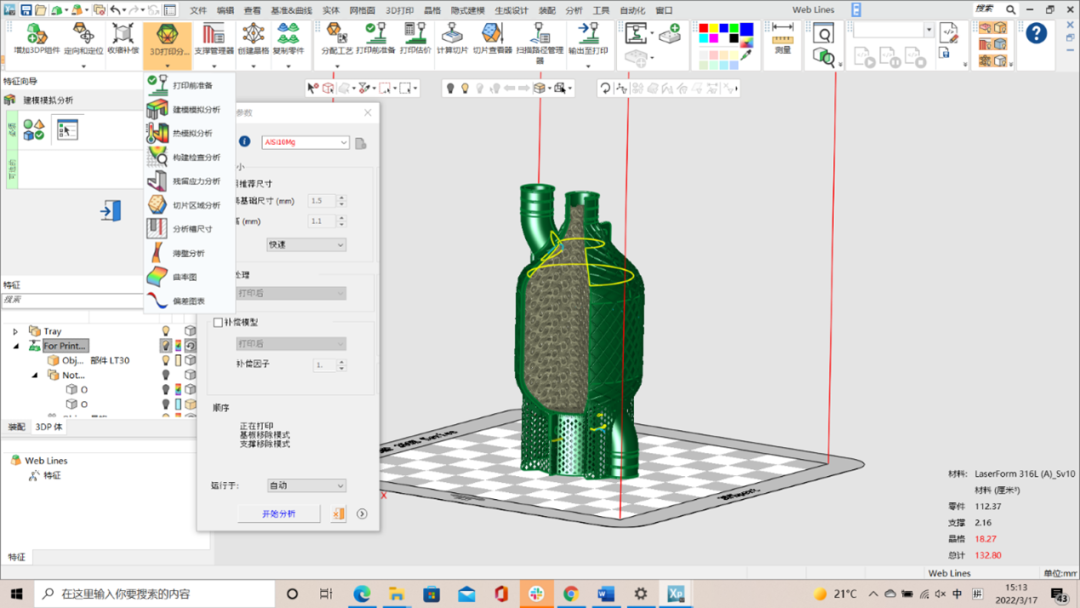Choose 薄壁分析 from the analysis list
The height and width of the screenshot is (608, 1080).
tap(190, 253)
